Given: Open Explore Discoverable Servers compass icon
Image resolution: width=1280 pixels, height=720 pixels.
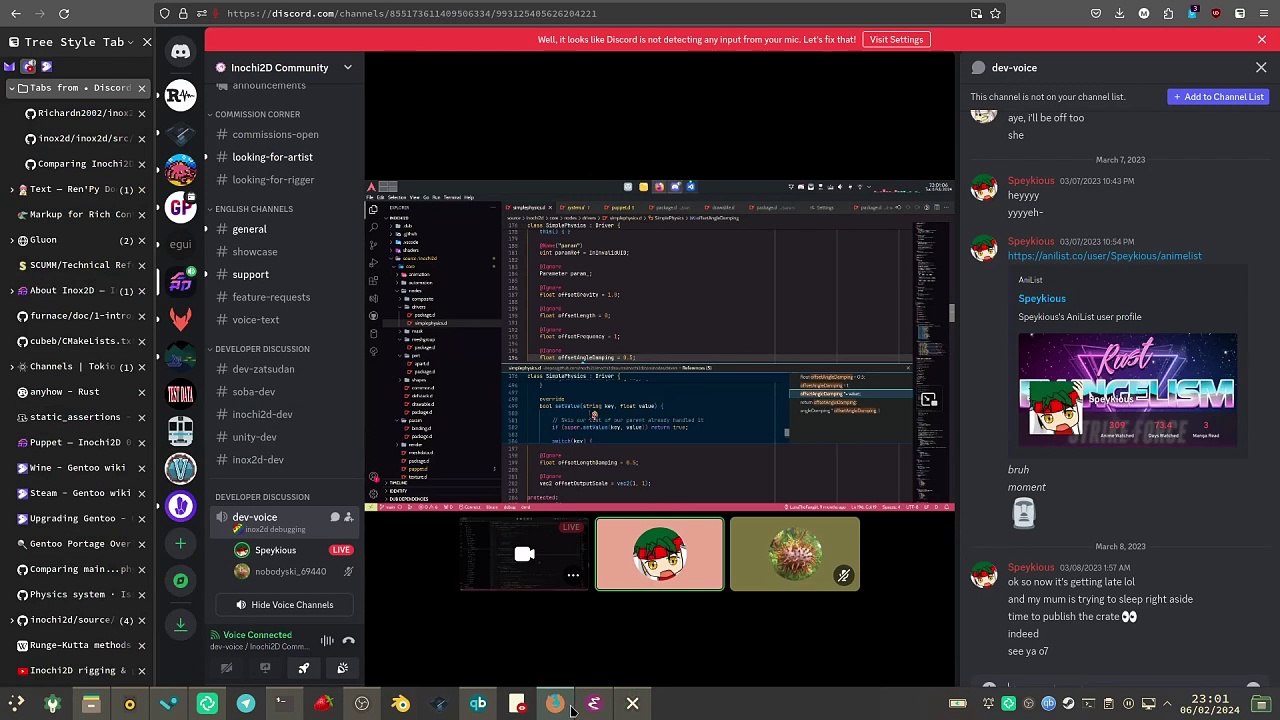Looking at the screenshot, I should click(180, 581).
